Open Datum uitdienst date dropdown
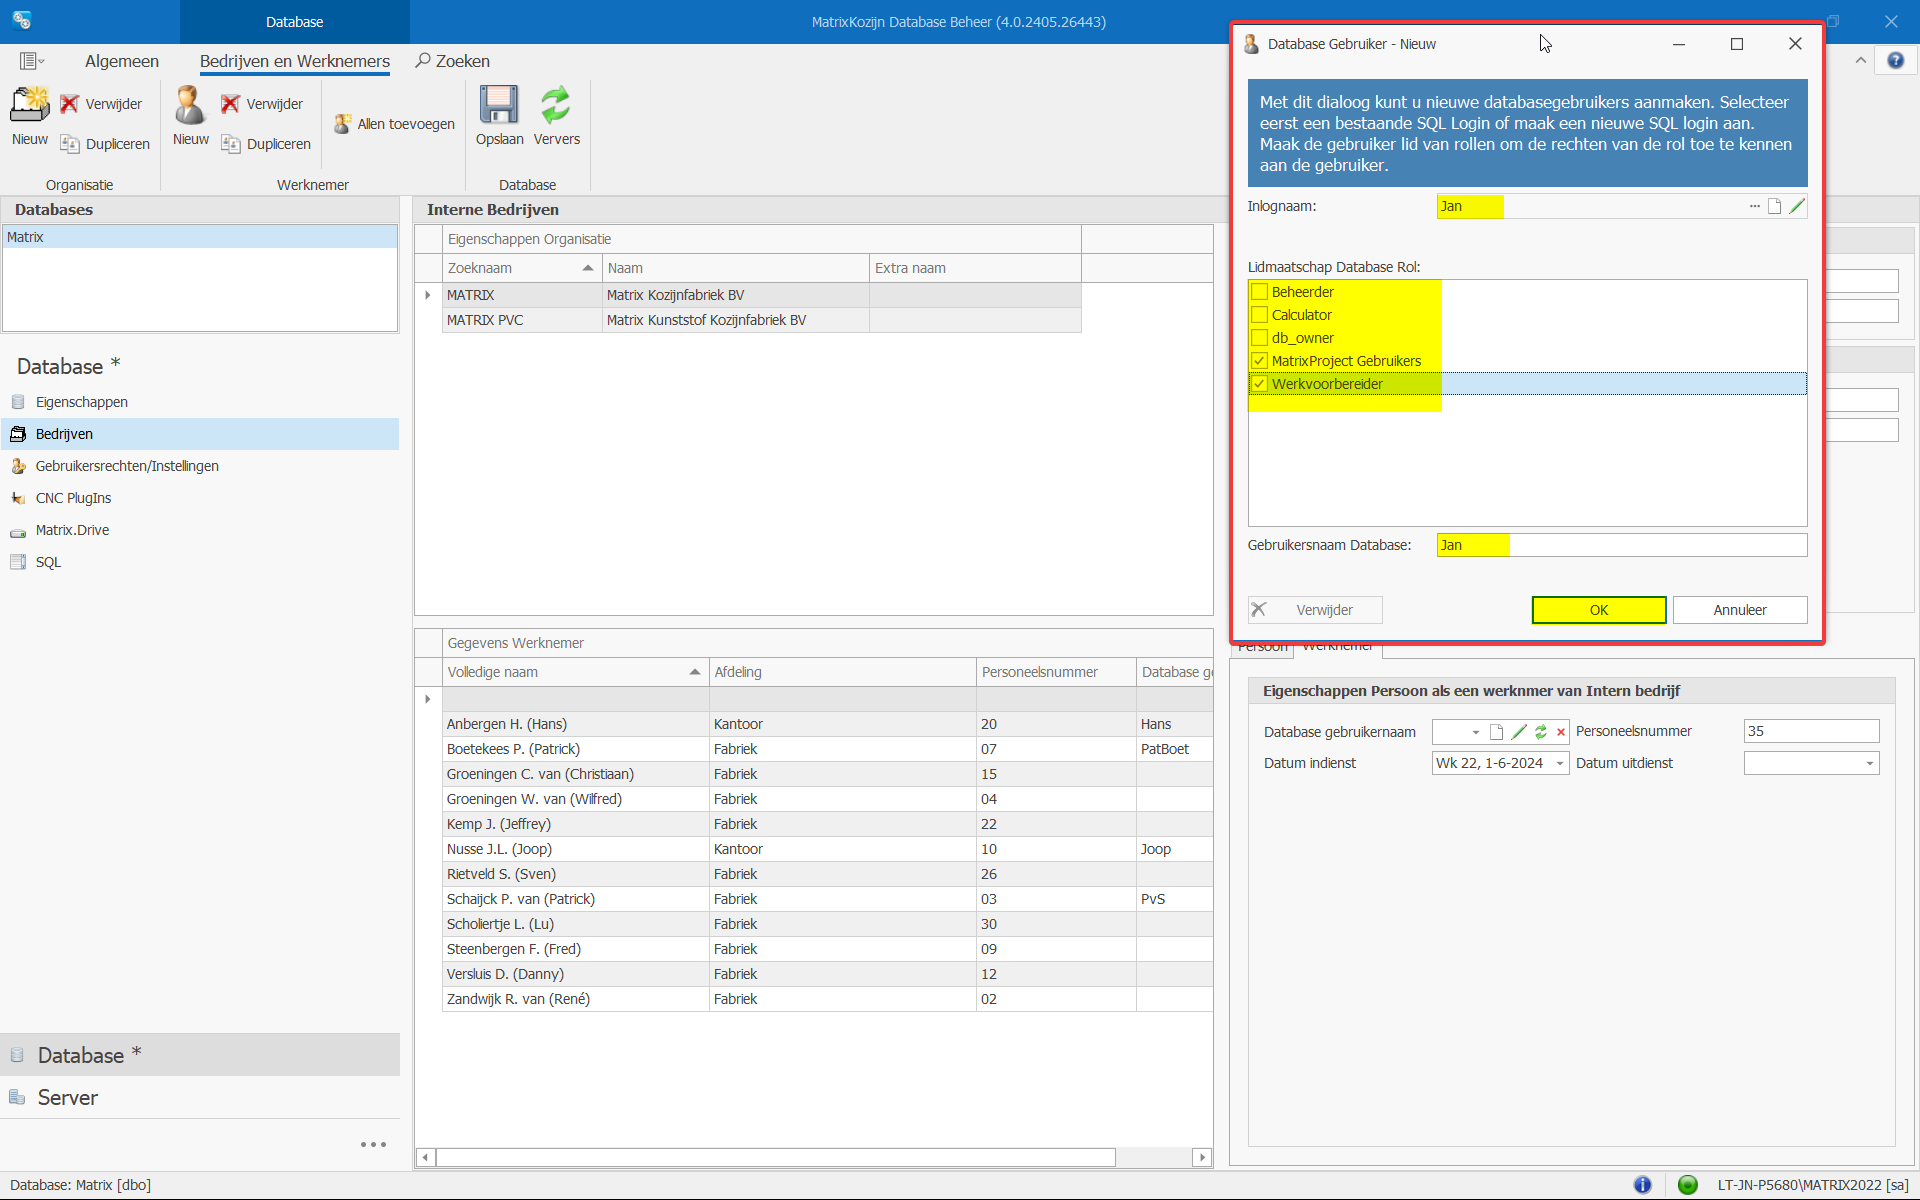The image size is (1920, 1200). [x=1869, y=763]
